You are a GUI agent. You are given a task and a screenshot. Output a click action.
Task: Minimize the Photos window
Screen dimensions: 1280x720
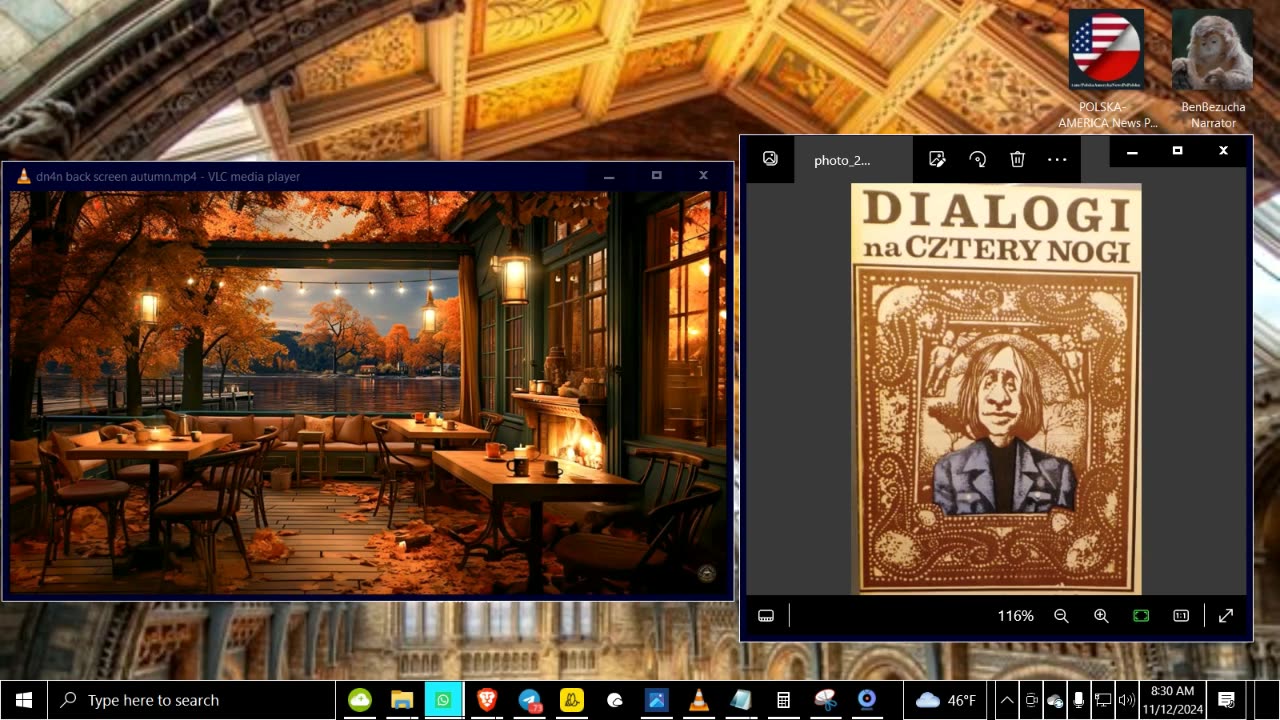1132,151
